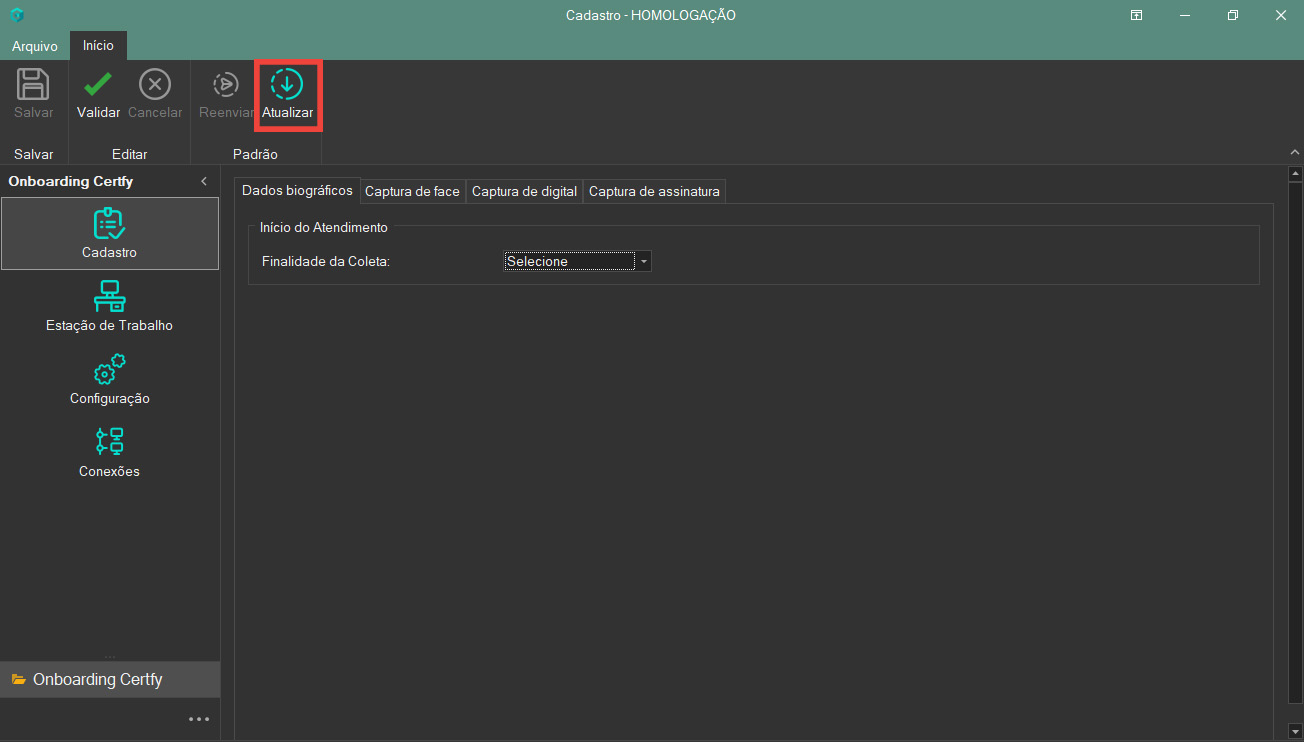Click the Salvar floppy disk icon

34,85
